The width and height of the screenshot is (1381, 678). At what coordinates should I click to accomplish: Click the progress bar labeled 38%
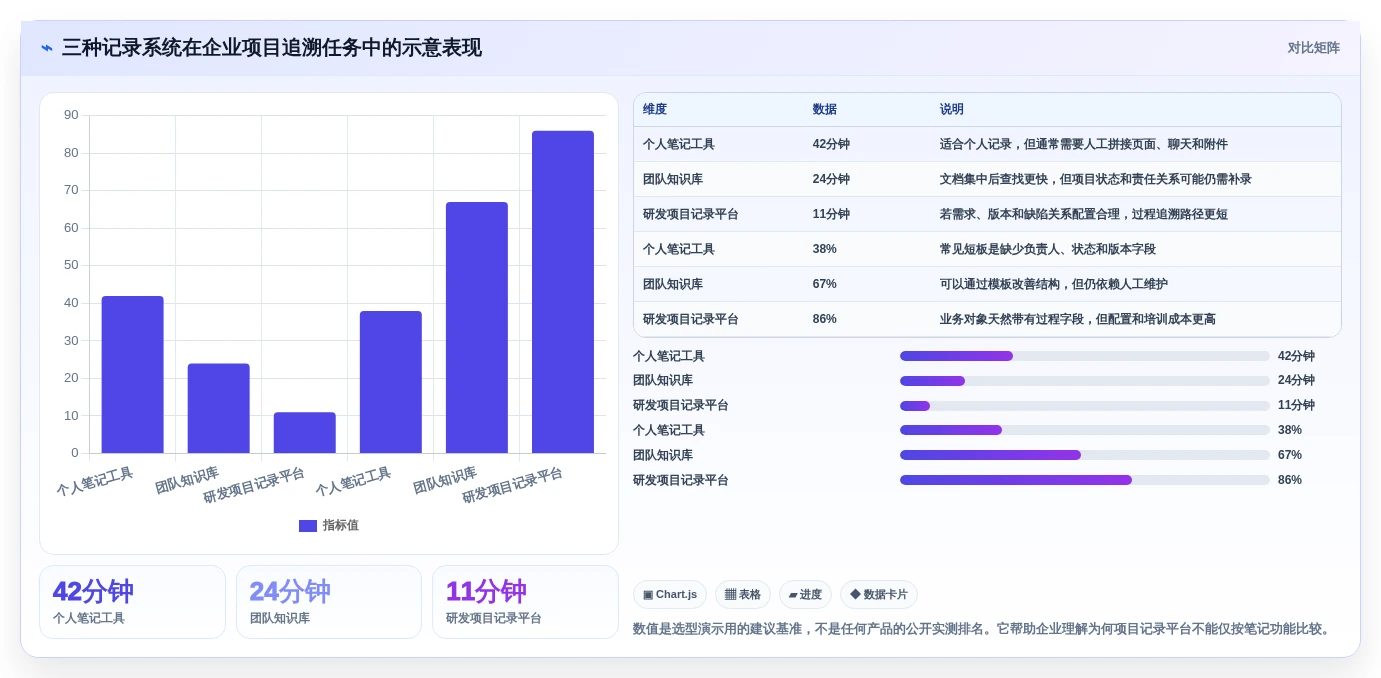pos(1085,430)
